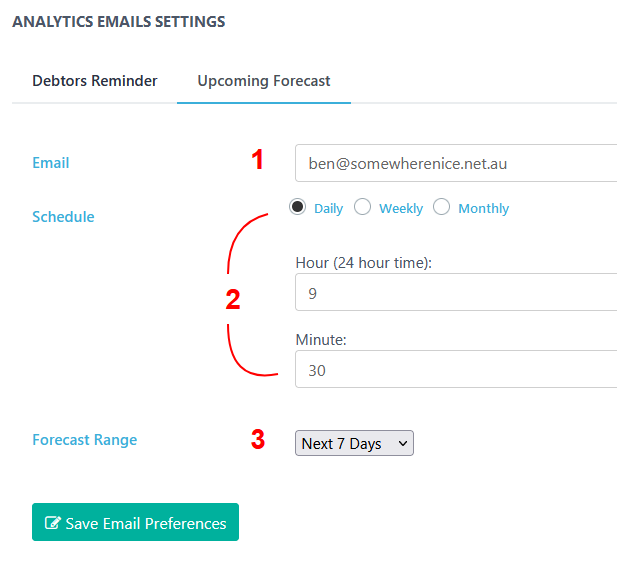Click the Weekly label text
The image size is (617, 580).
click(x=401, y=208)
